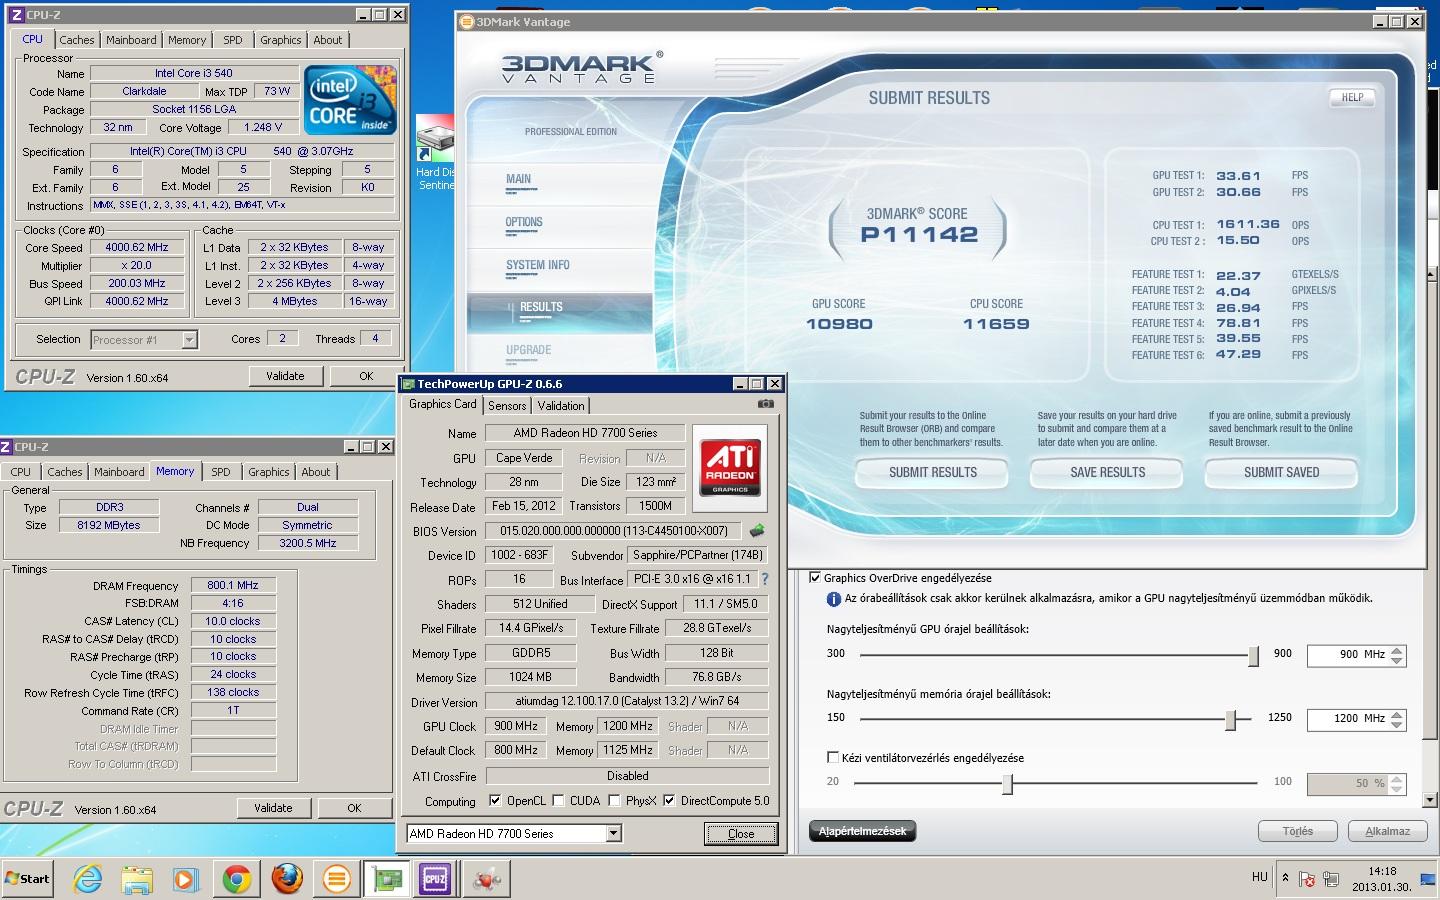Screen dimensions: 1440x900
Task: Open Mozilla Firefox from the taskbar
Action: point(287,879)
